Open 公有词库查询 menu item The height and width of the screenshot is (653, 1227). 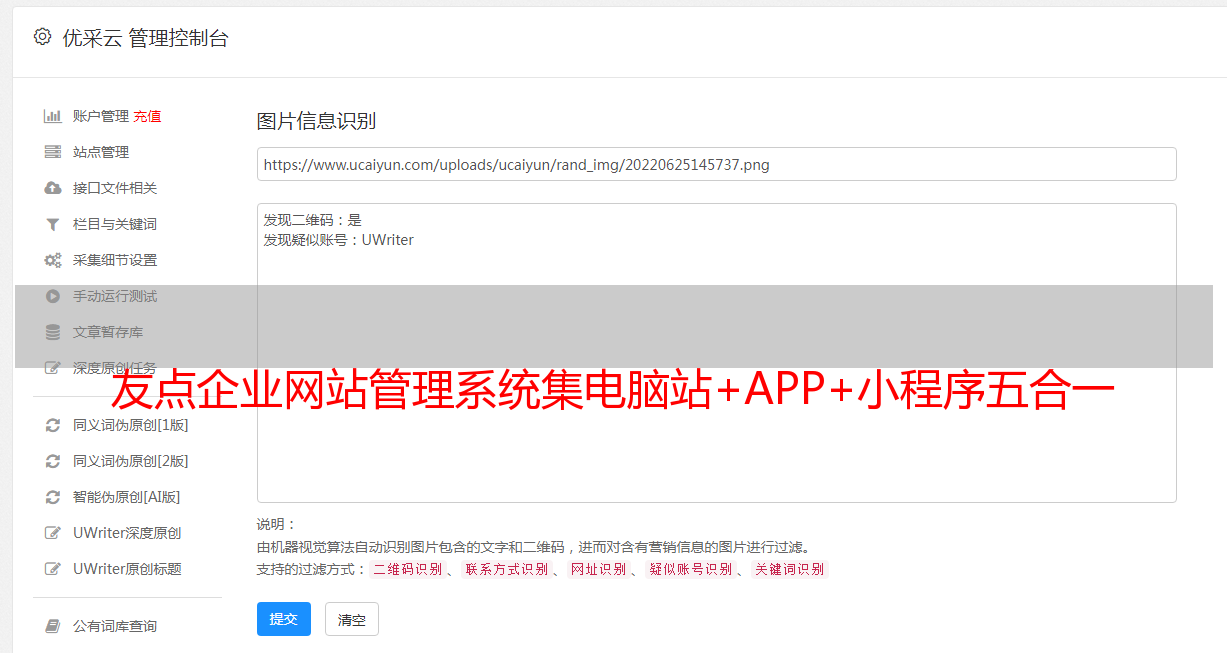[115, 626]
